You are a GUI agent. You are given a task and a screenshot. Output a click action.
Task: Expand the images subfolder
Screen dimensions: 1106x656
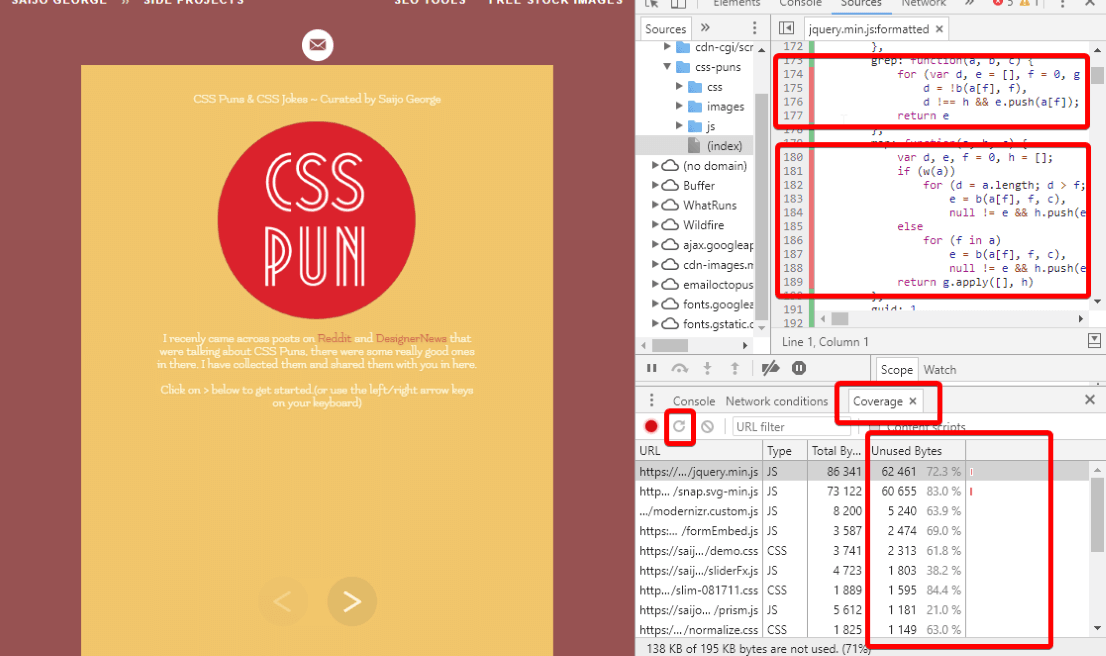679,106
